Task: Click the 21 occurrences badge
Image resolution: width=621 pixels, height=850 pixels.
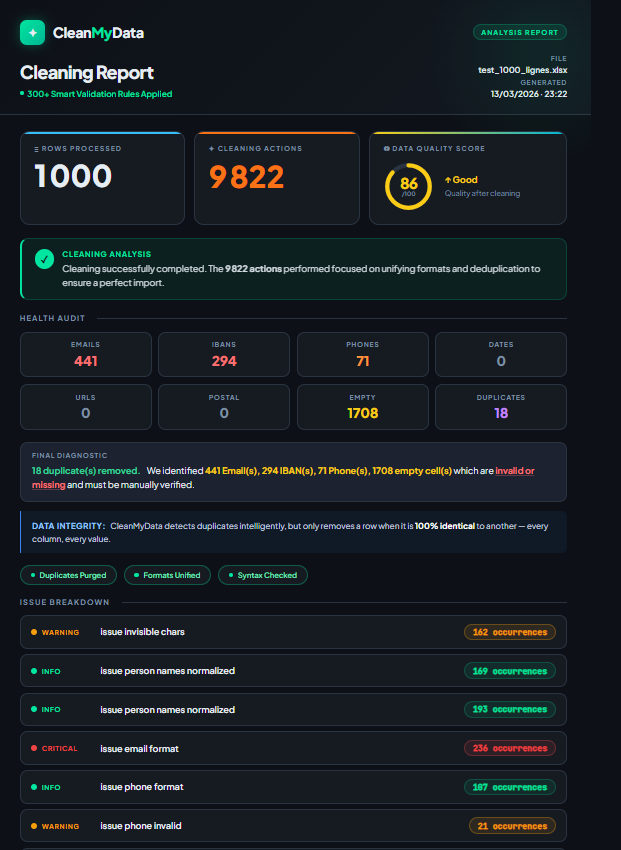Action: coord(512,826)
